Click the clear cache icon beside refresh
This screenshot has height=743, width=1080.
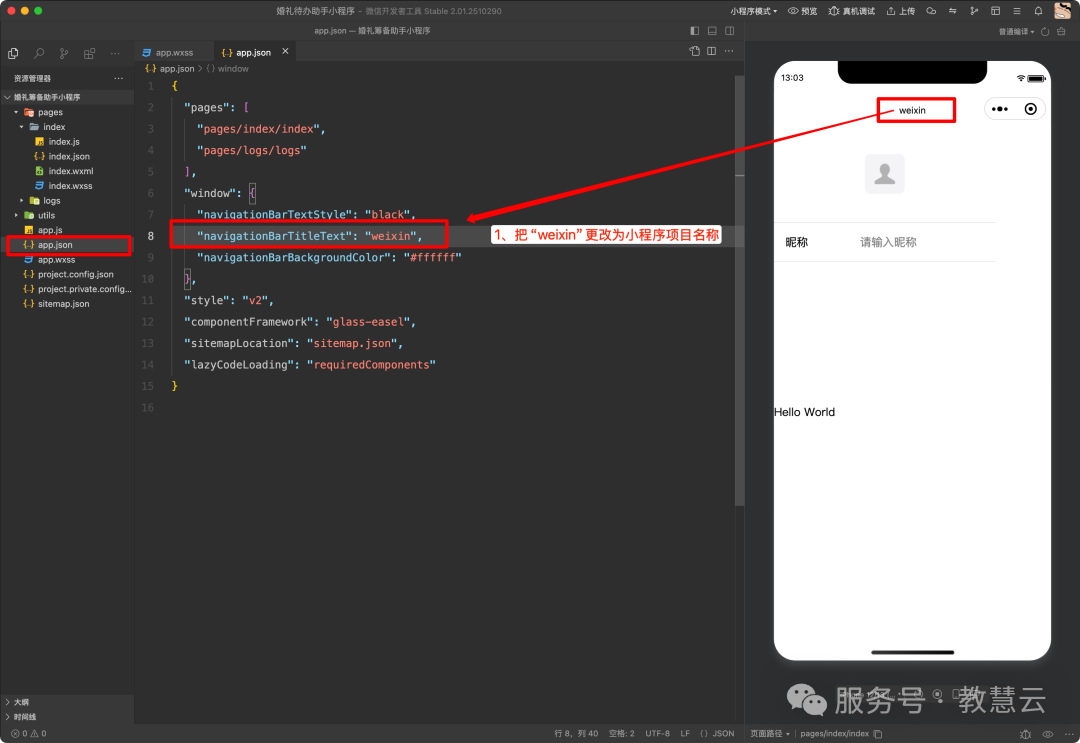click(1061, 32)
